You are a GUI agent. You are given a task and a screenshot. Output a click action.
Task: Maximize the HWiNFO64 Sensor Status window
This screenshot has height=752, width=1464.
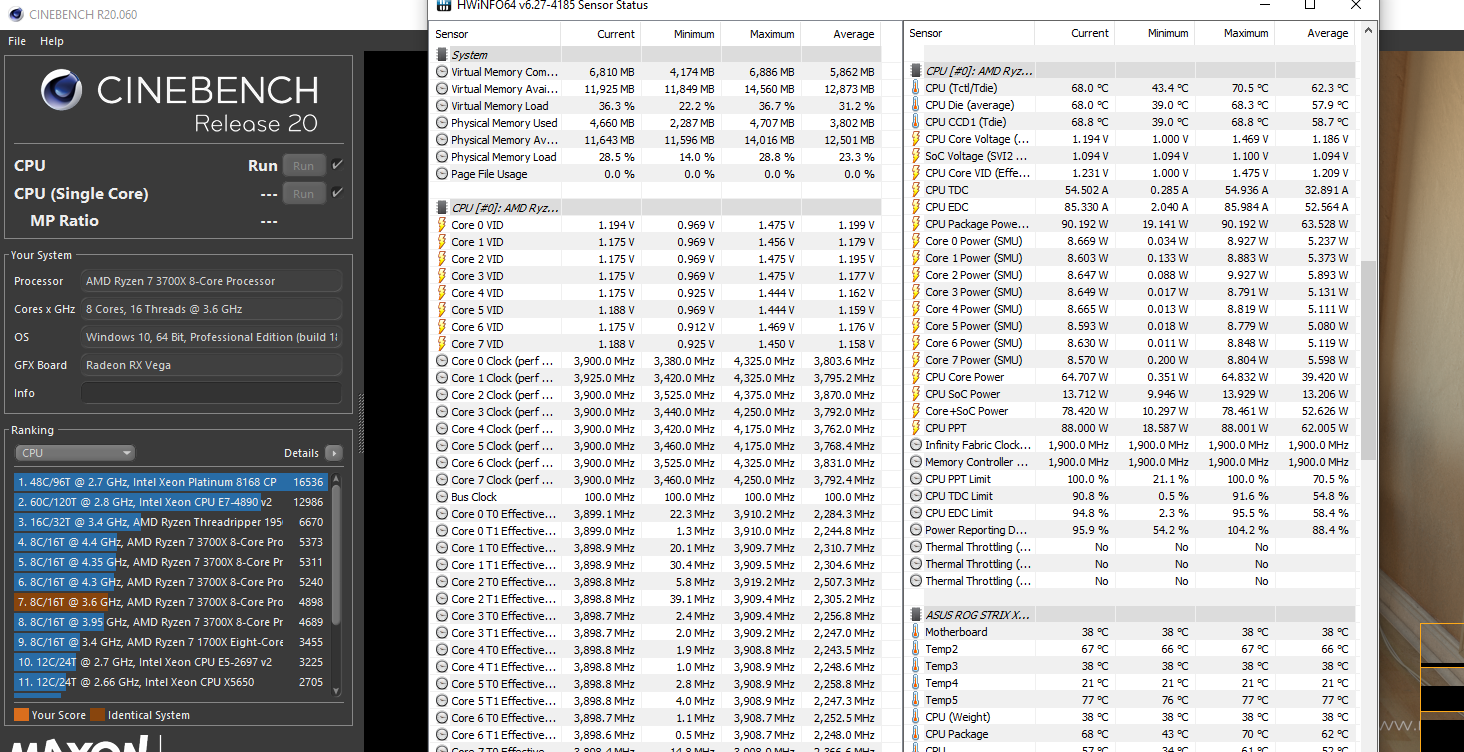(1309, 5)
